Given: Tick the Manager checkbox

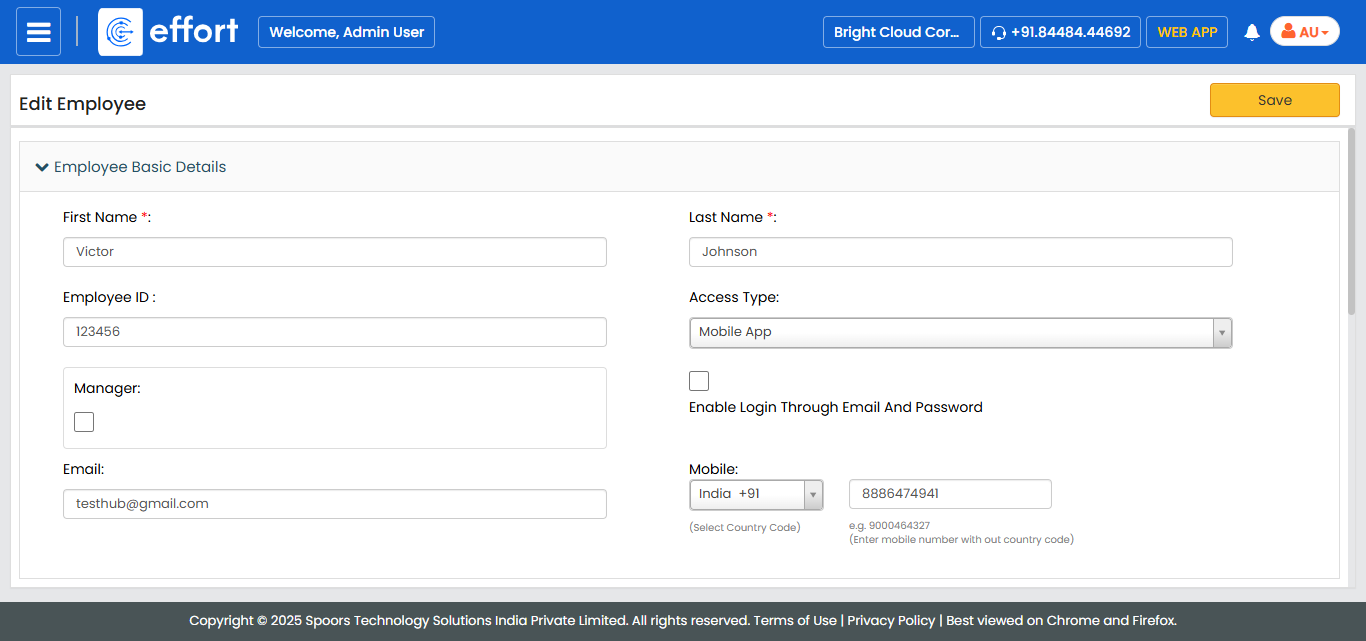Looking at the screenshot, I should pyautogui.click(x=84, y=422).
